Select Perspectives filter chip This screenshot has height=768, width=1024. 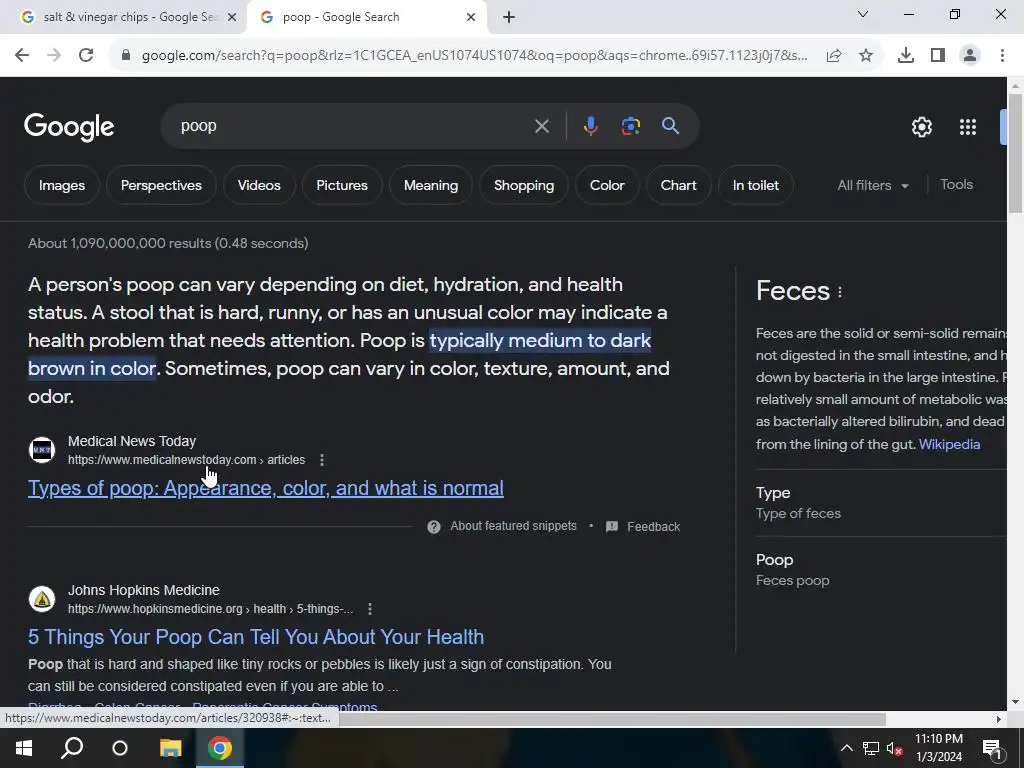pyautogui.click(x=161, y=185)
